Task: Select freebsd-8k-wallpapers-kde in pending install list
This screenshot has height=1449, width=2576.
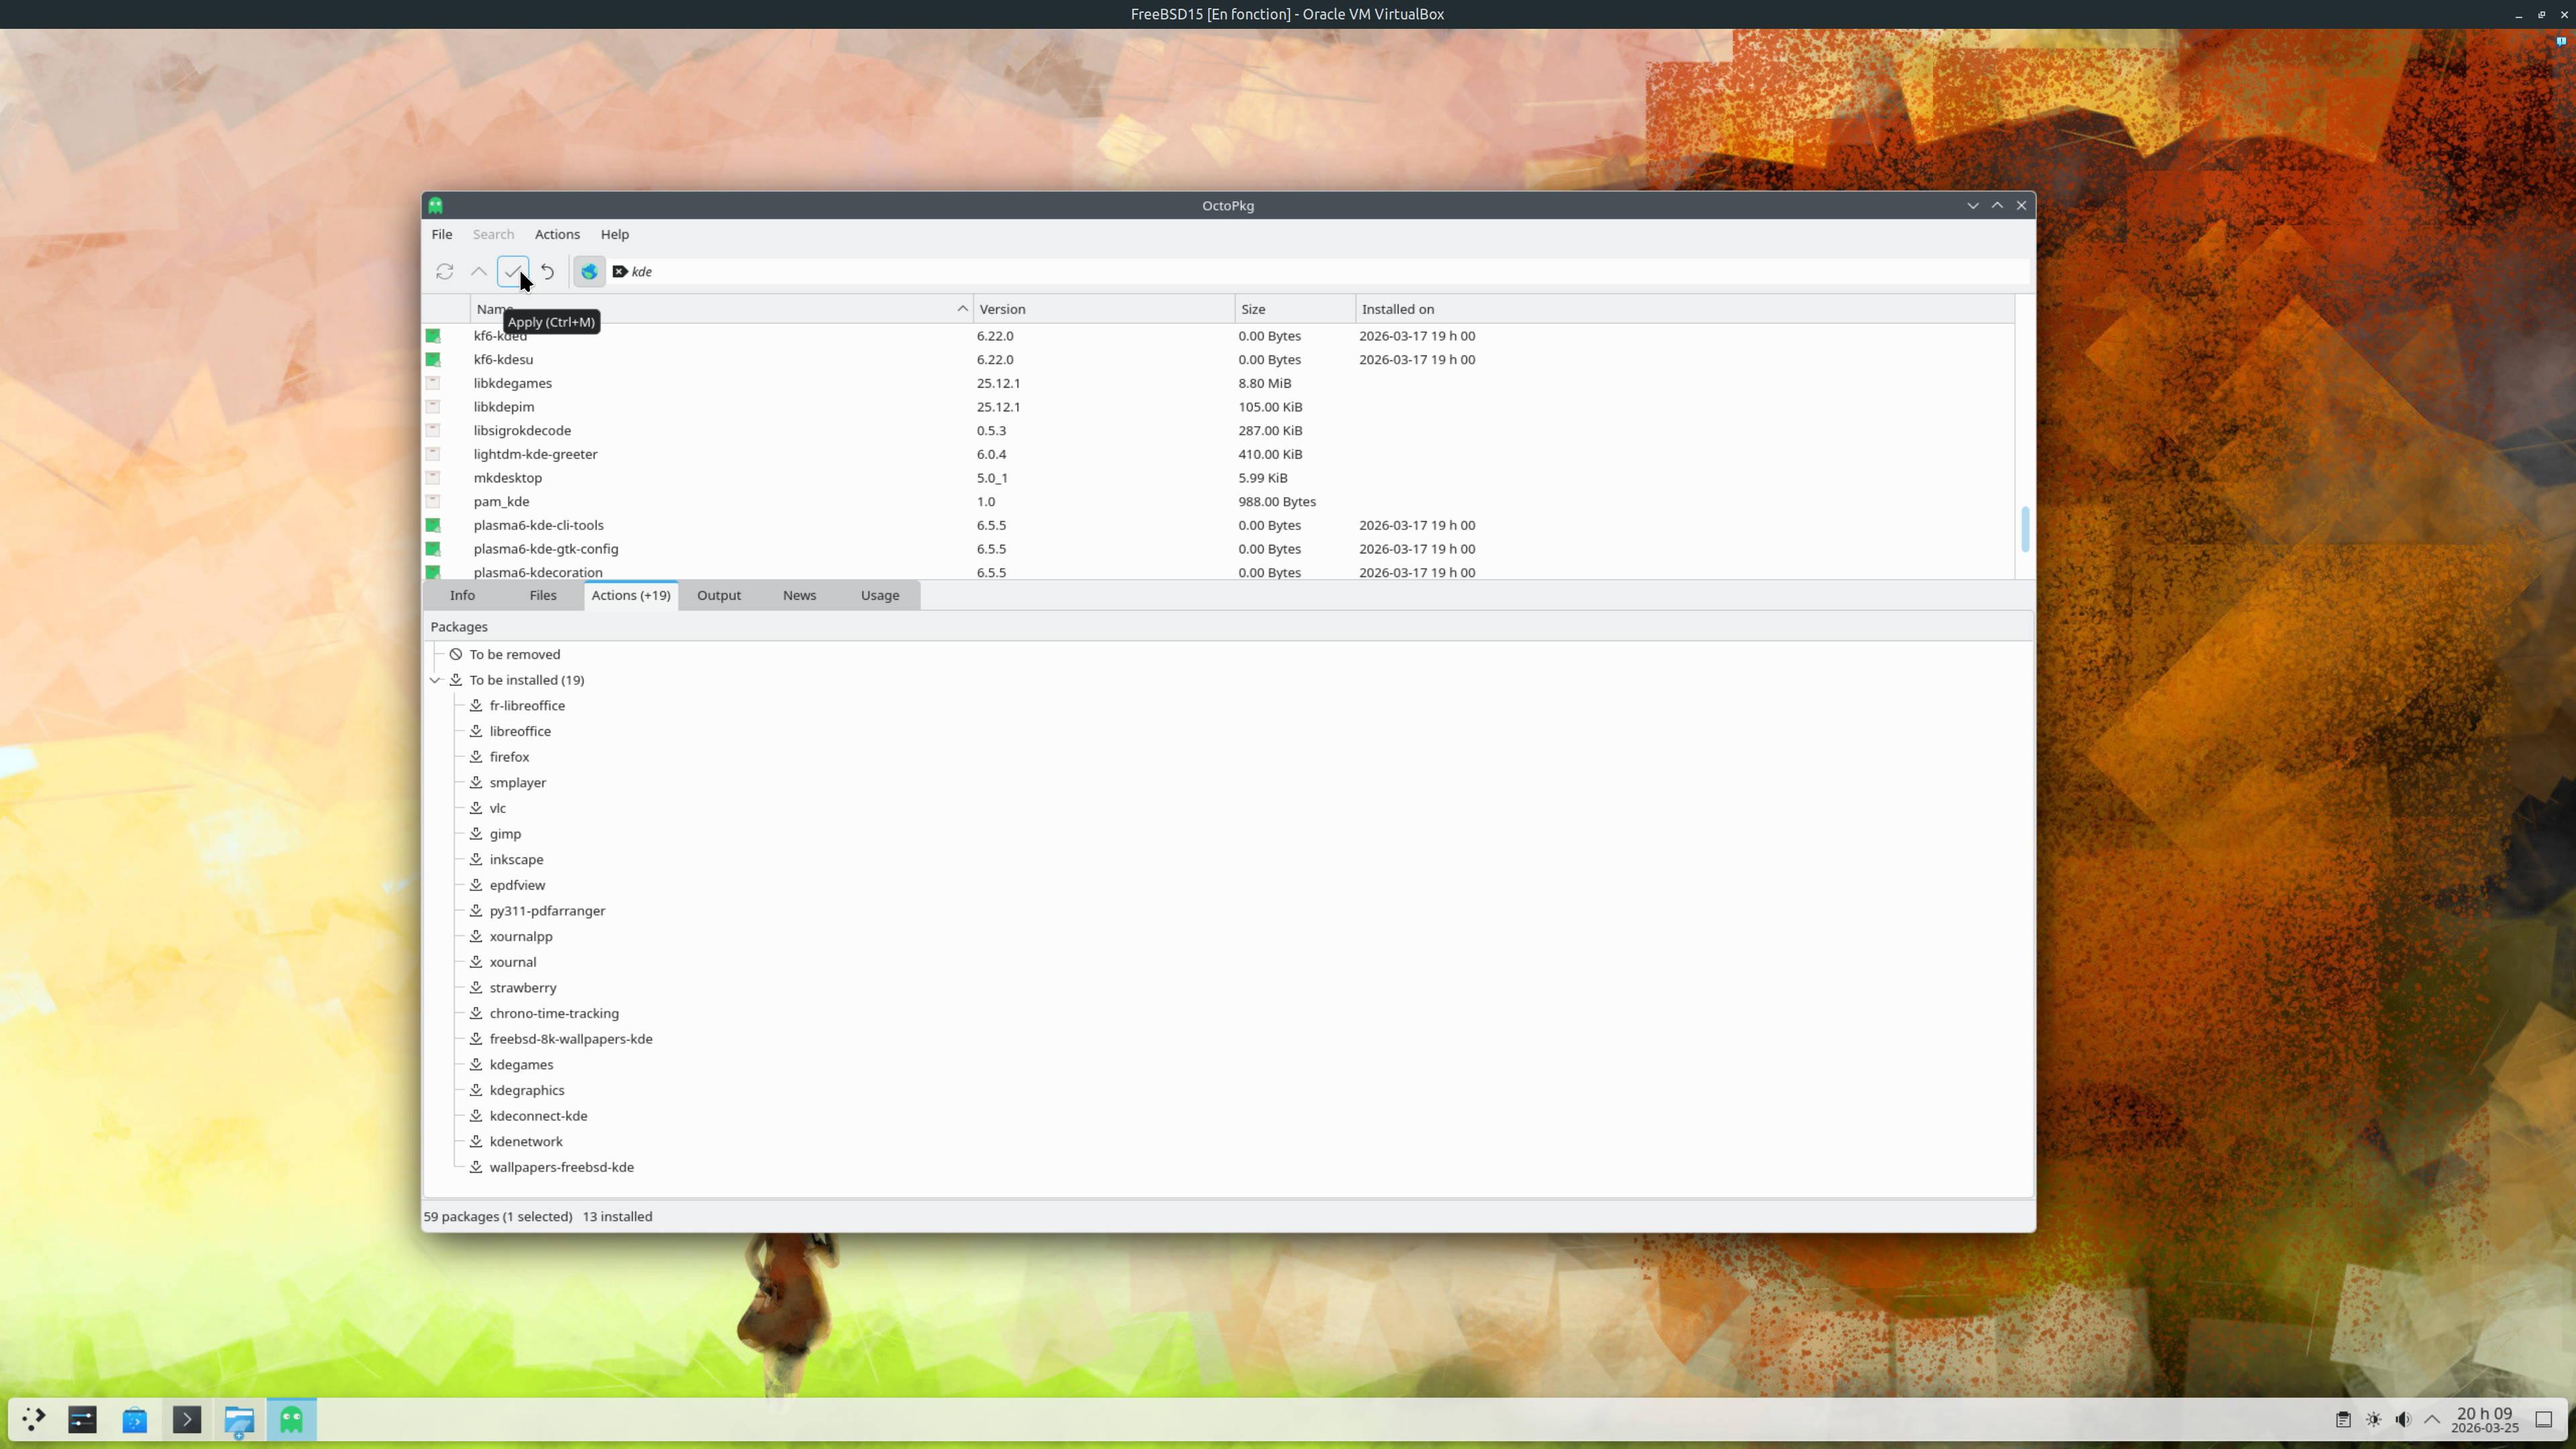Action: [571, 1039]
